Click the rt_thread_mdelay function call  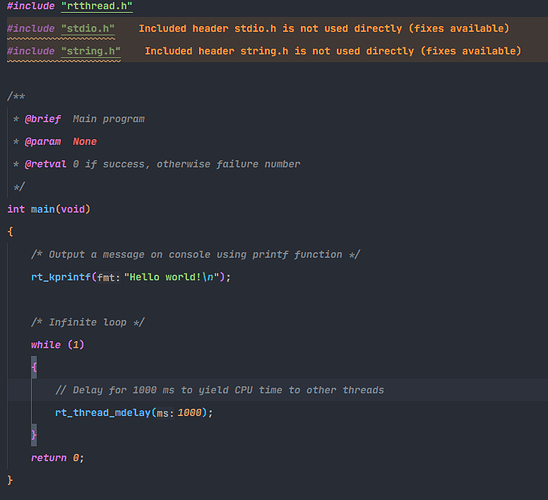(x=103, y=413)
